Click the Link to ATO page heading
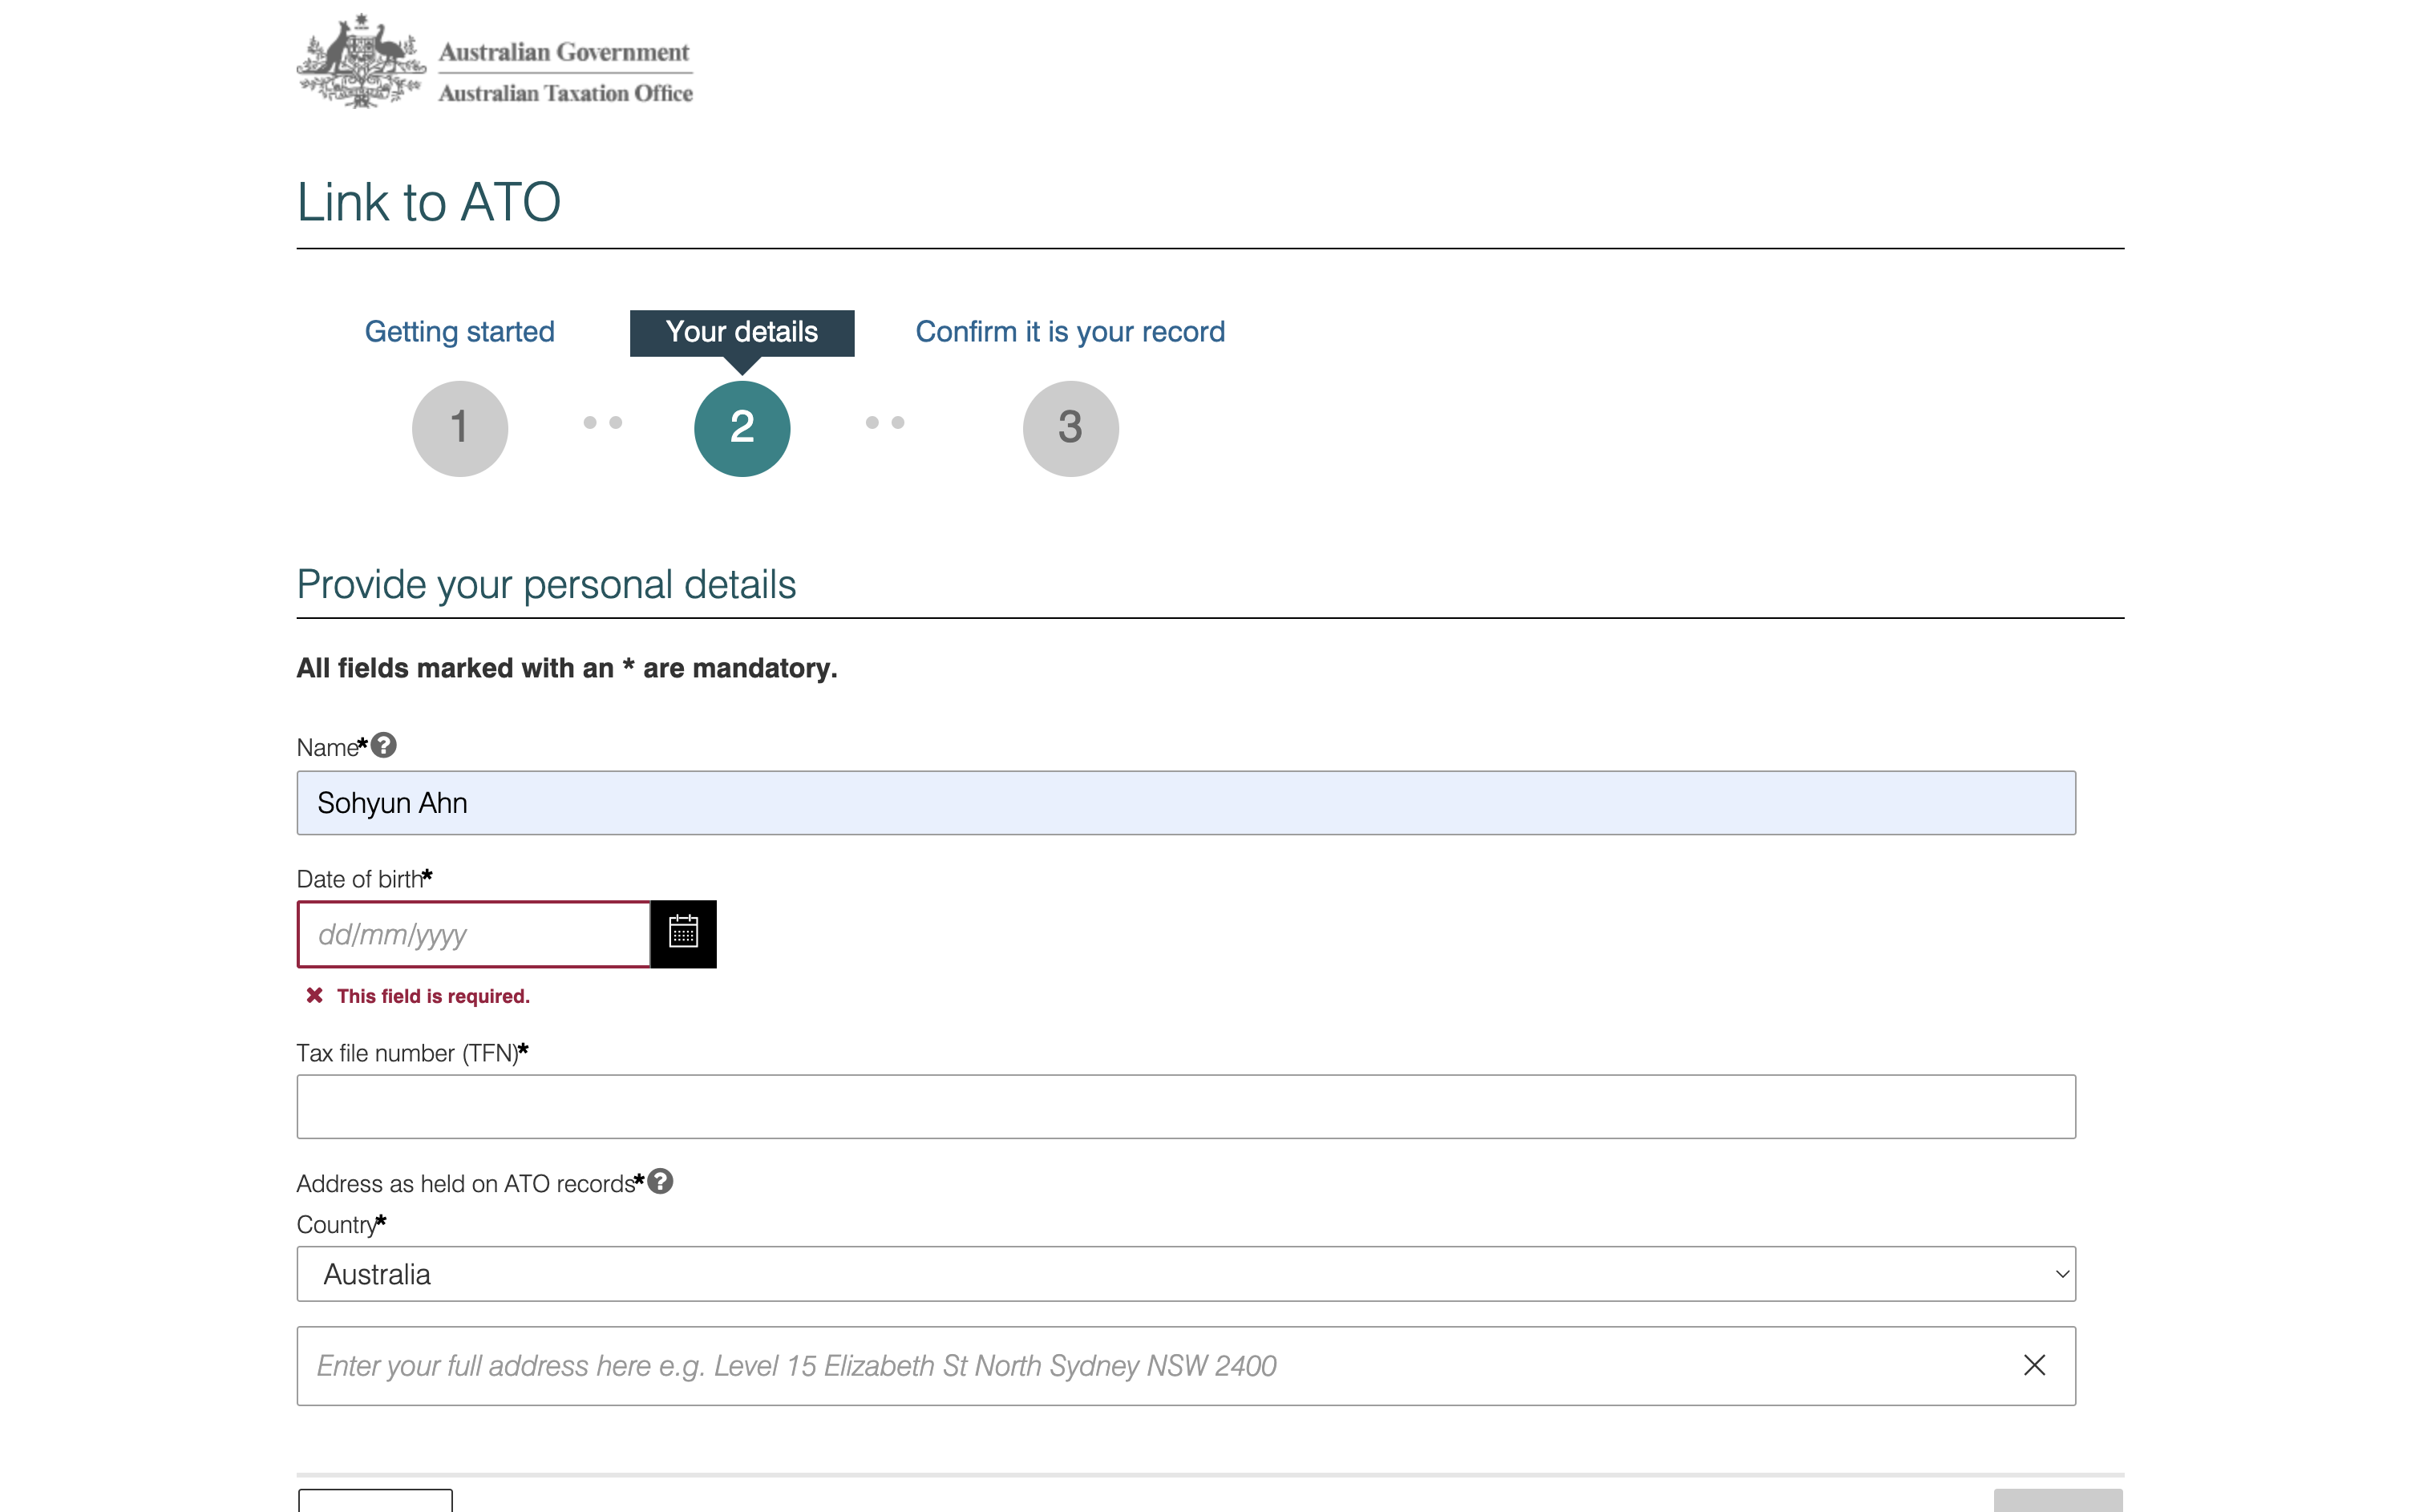 [x=429, y=202]
